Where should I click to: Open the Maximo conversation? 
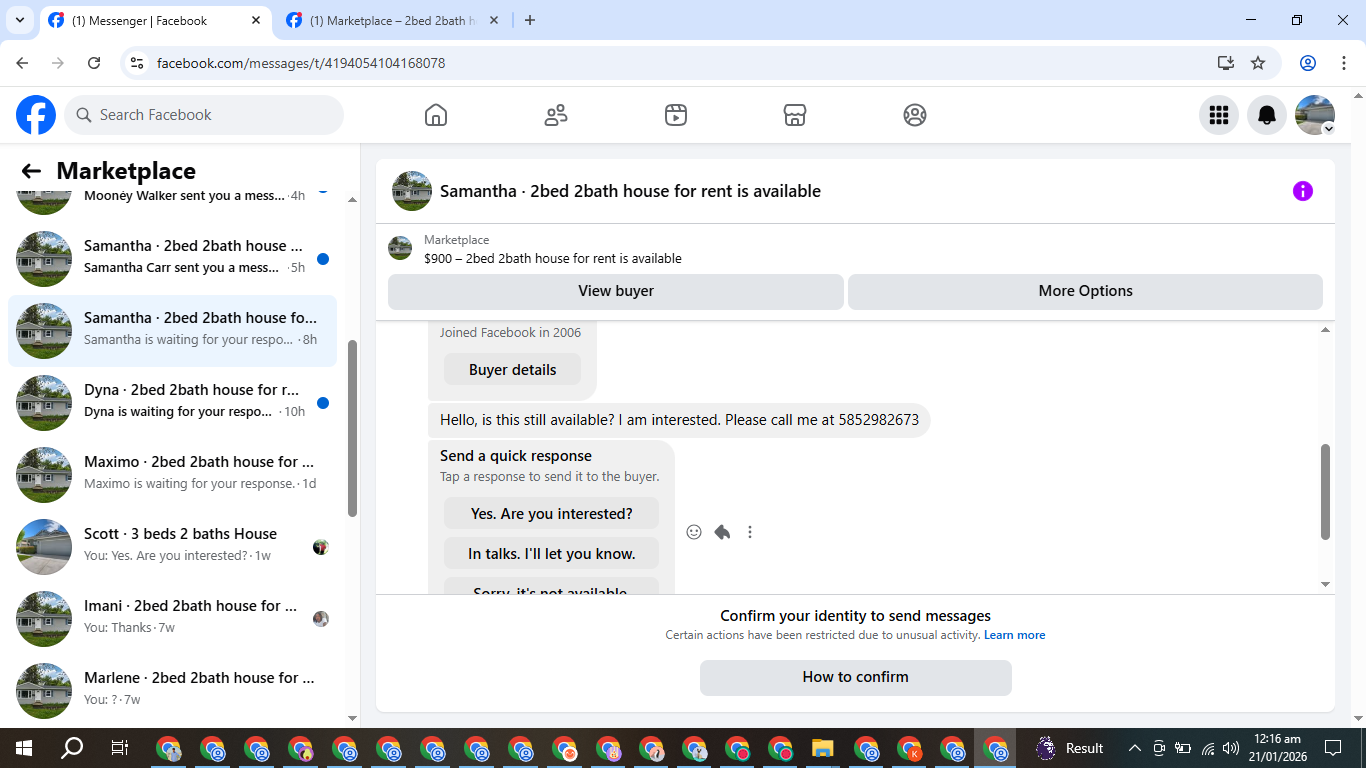[x=172, y=475]
